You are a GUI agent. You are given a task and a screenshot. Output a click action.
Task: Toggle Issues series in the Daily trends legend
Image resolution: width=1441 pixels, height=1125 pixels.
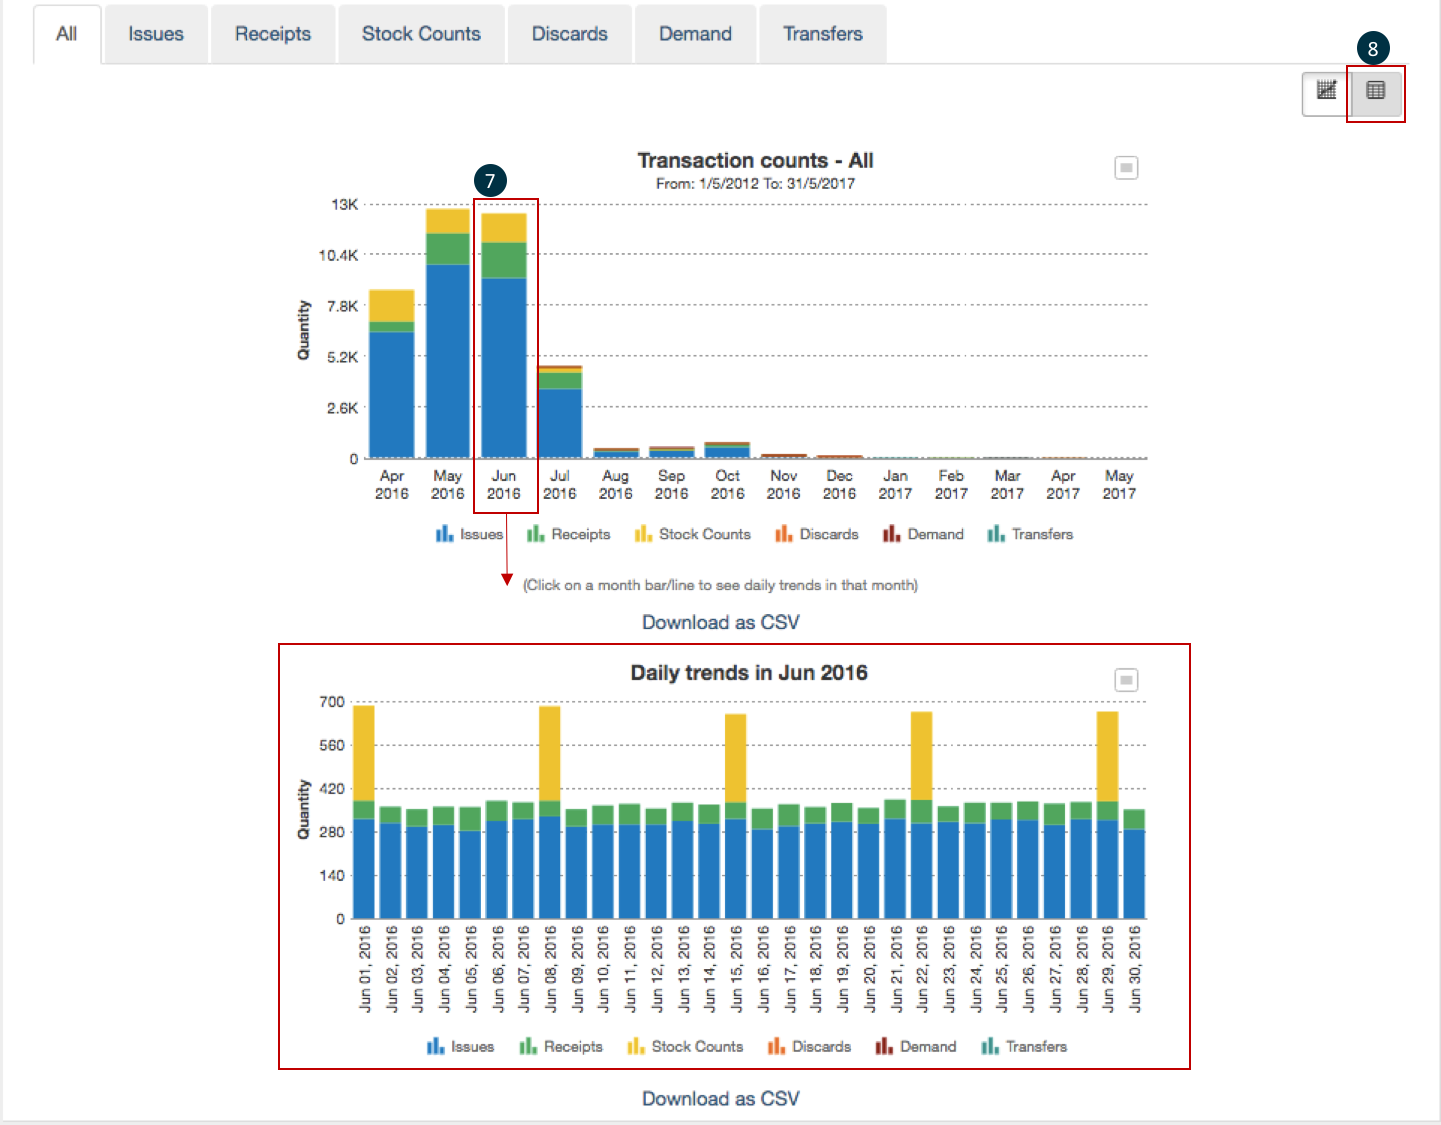coord(460,1046)
